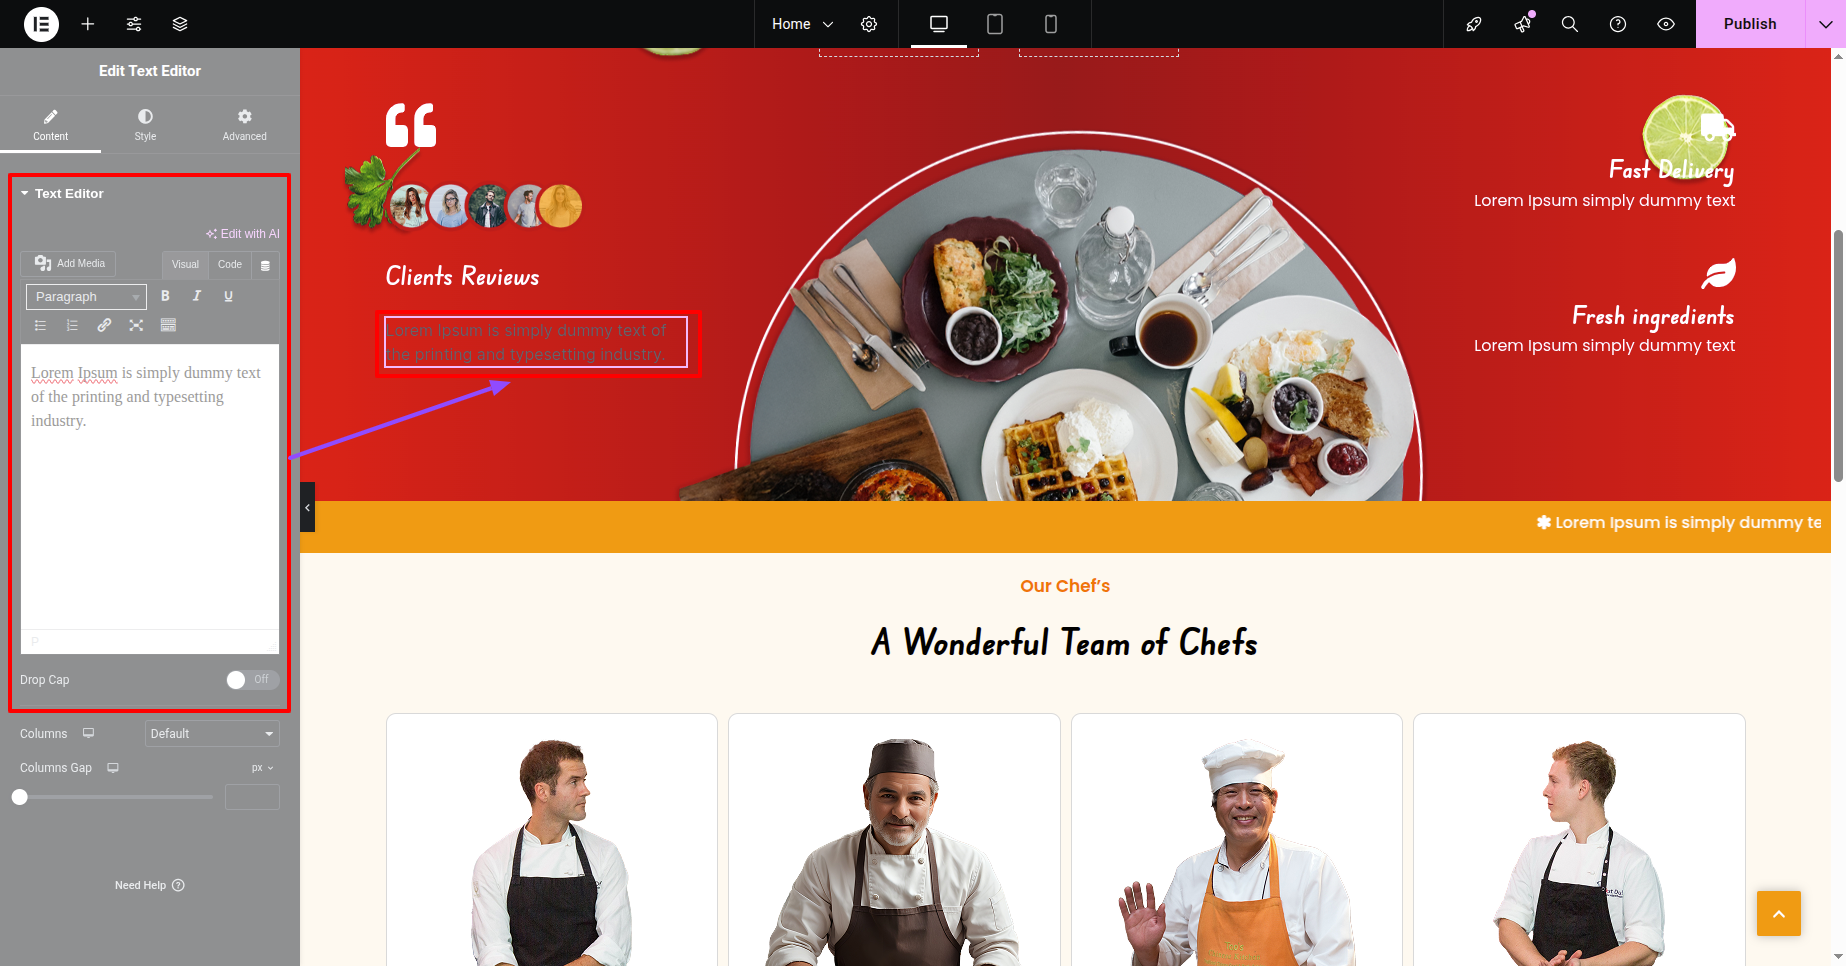Open page settings gear icon
The width and height of the screenshot is (1846, 966).
pos(869,24)
